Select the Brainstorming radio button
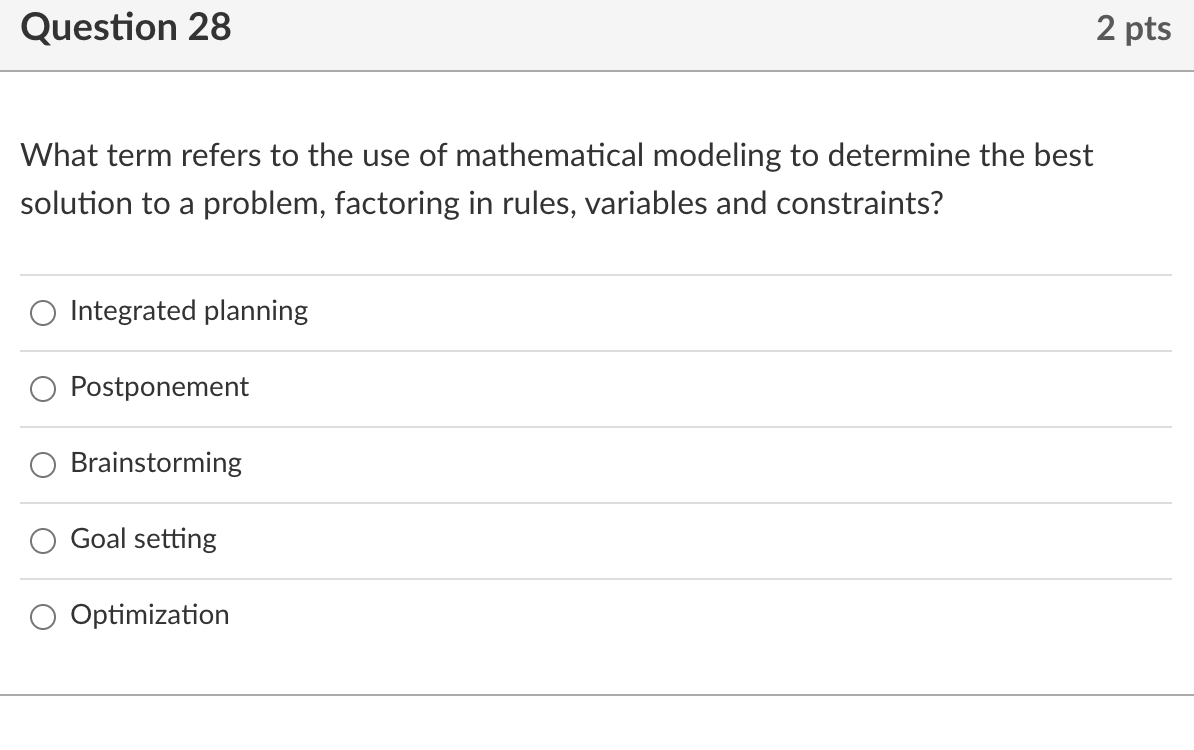 coord(42,464)
